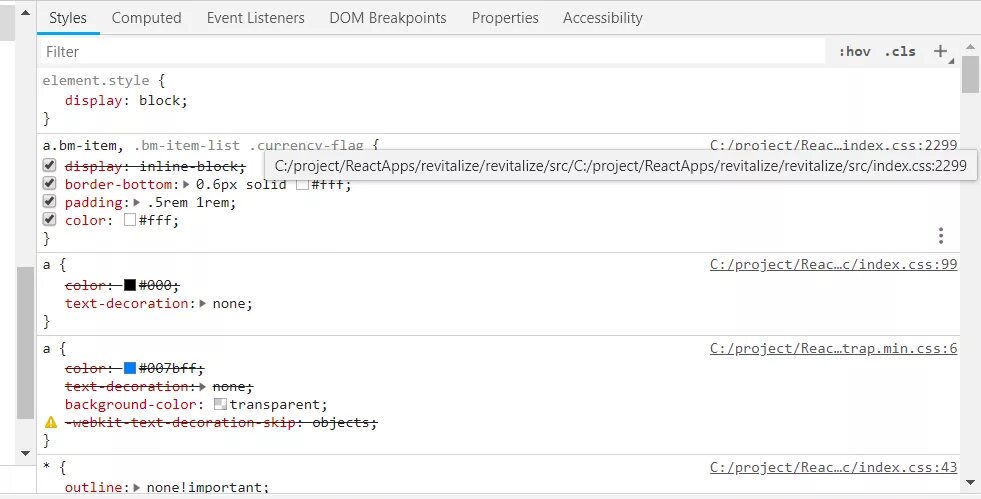Click the yellow warning icon beside -webkit-text-decoration-skip
Image resolution: width=981 pixels, height=499 pixels.
[x=49, y=423]
